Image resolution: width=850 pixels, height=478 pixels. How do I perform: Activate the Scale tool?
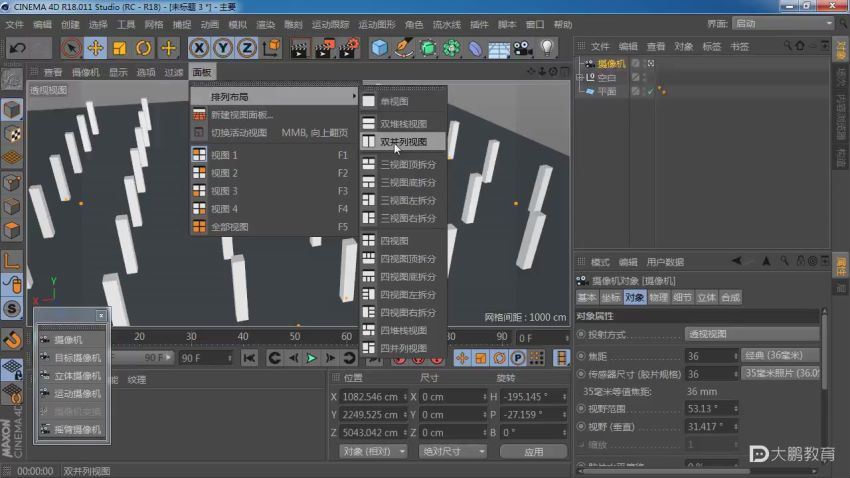[119, 48]
